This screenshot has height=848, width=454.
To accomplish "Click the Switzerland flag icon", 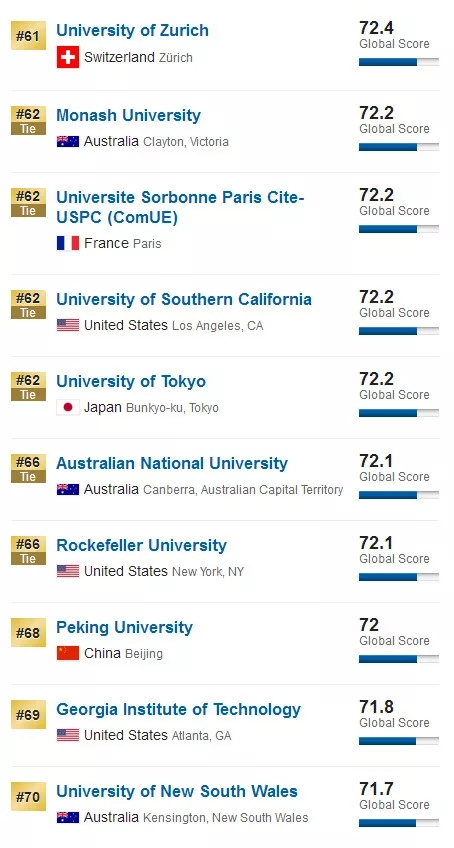I will (68, 57).
